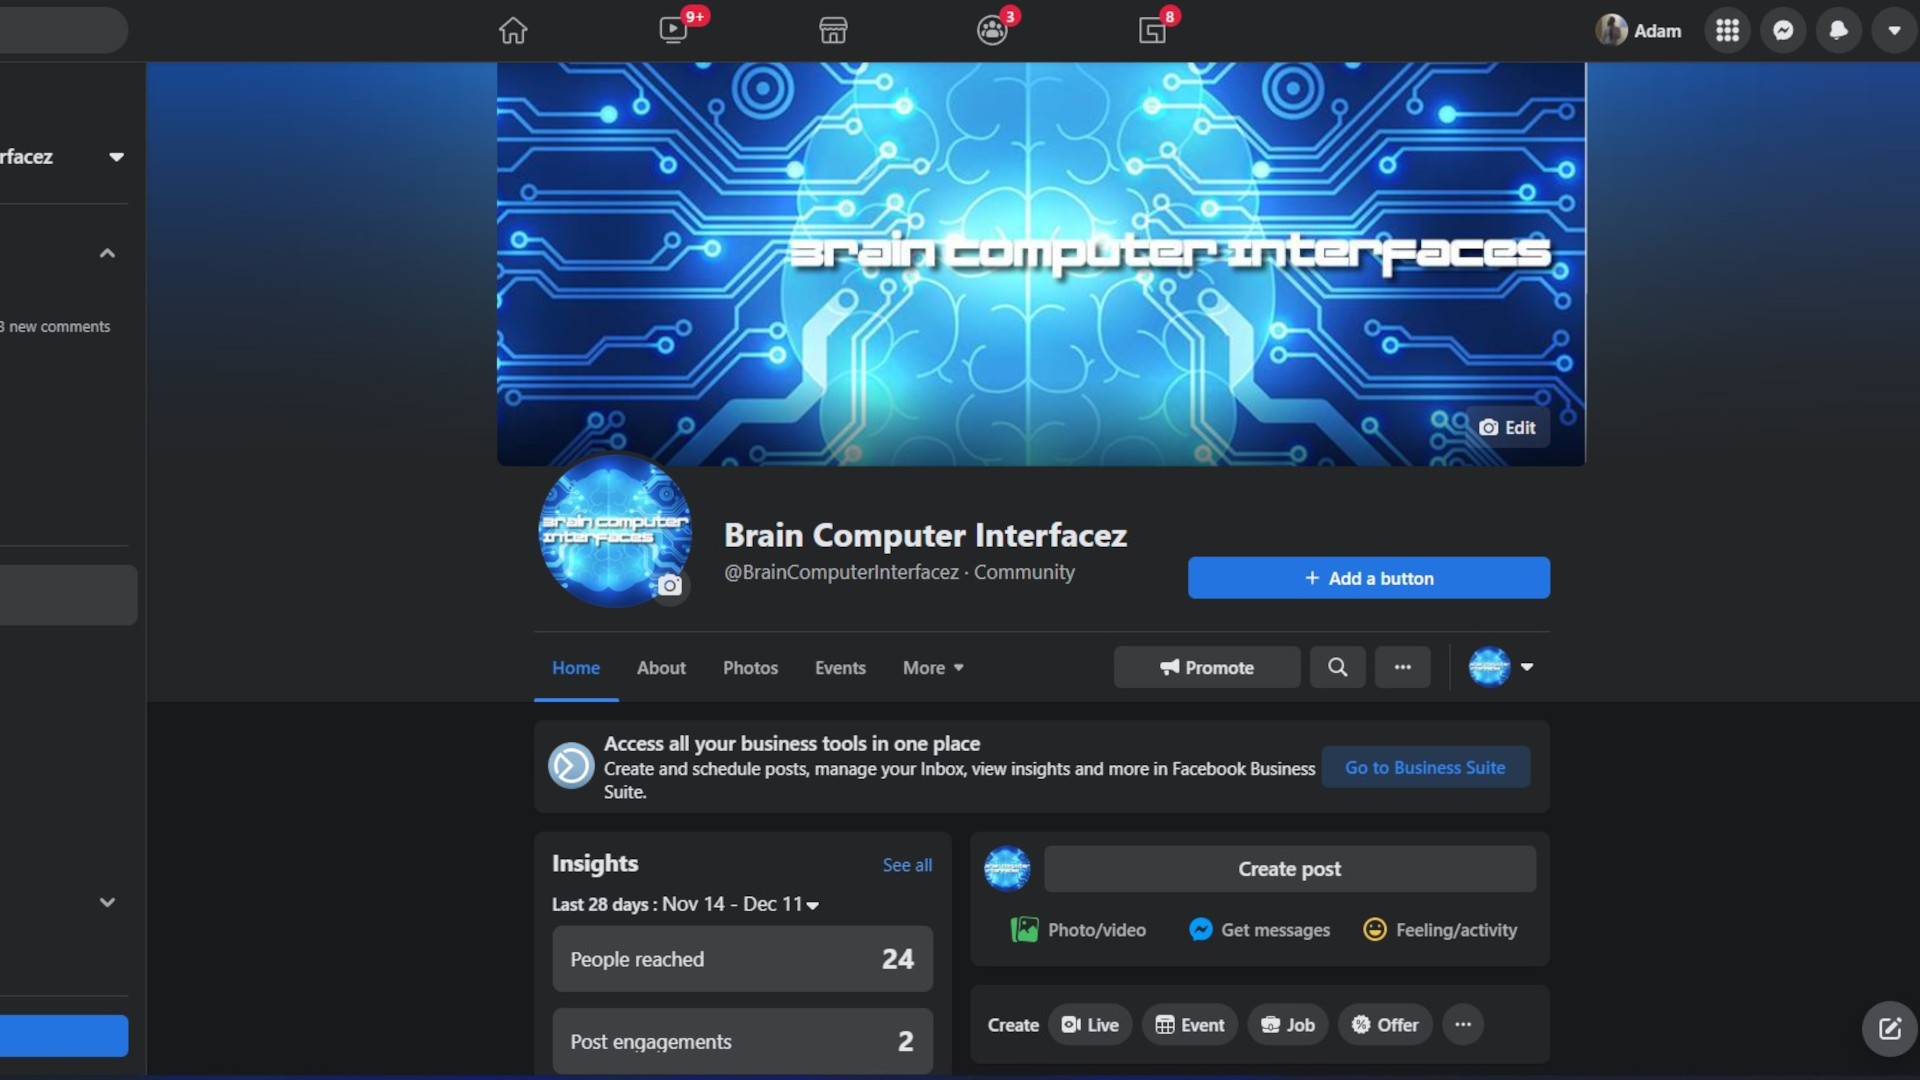Switch acting-as page identity dropdown
1920x1080 pixels.
point(1501,667)
